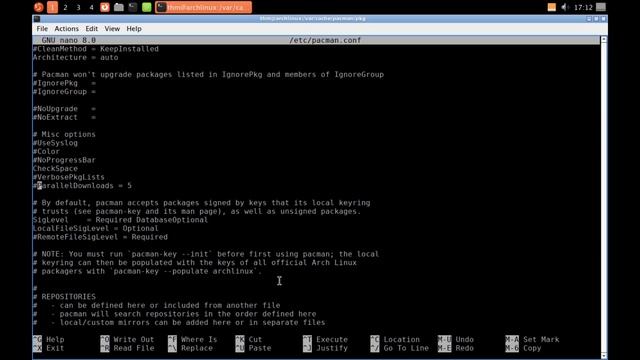The width and height of the screenshot is (640, 360).
Task: Click the '^X Exit' shortcut label
Action: (x=49, y=348)
